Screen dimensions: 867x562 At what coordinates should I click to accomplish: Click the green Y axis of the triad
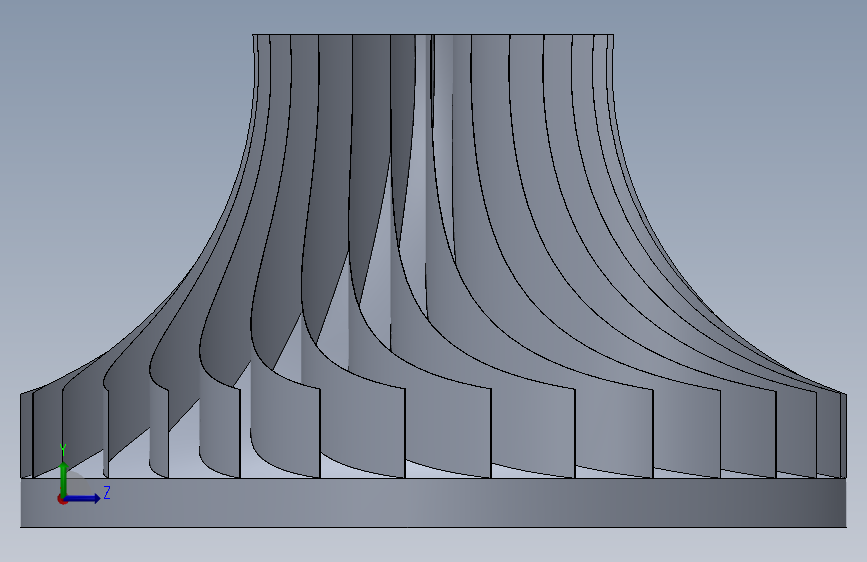(64, 479)
